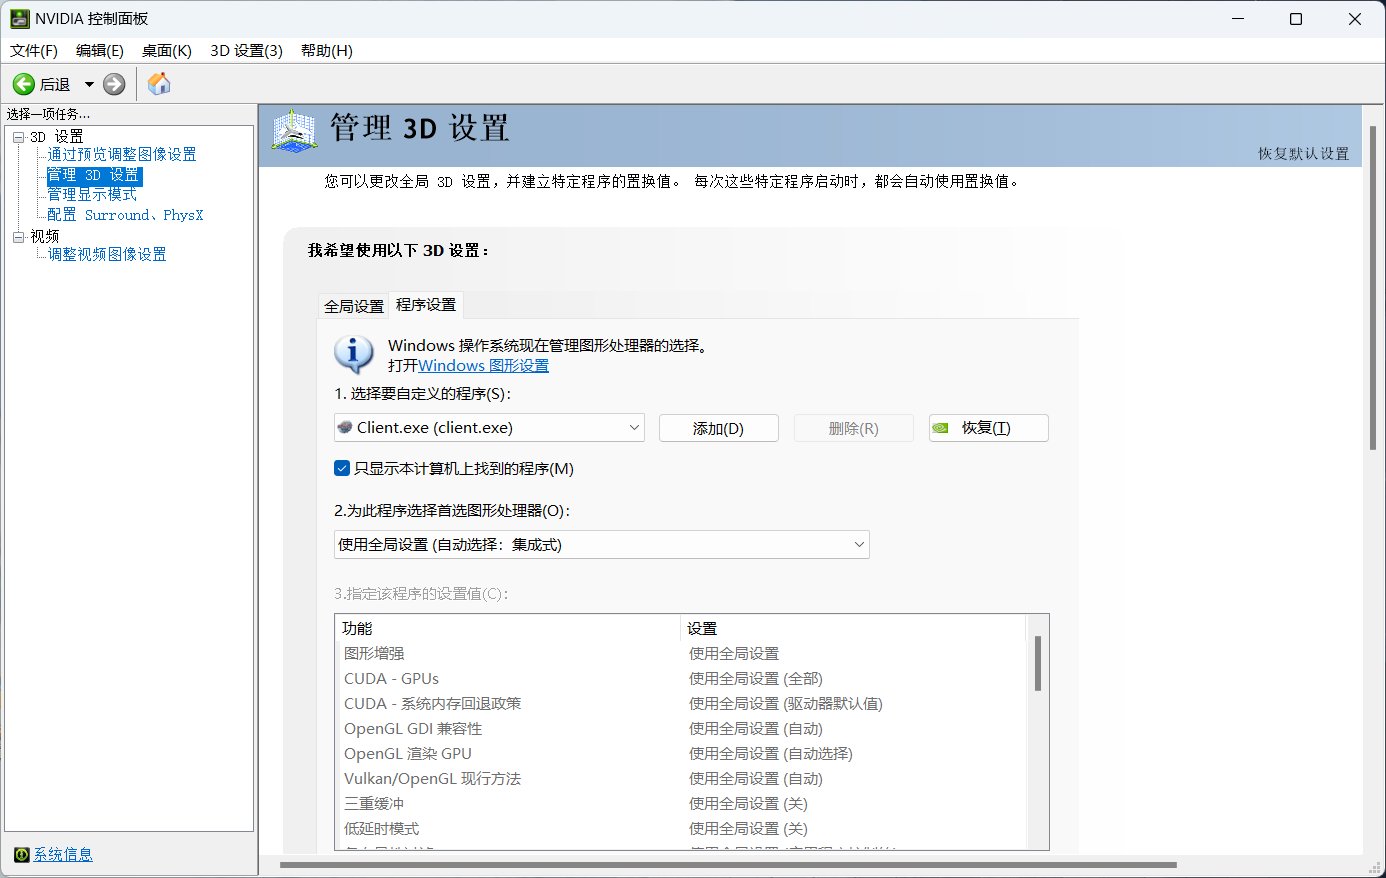Open the program selection dropdown Client.exe
Viewport: 1386px width, 878px height.
click(489, 428)
